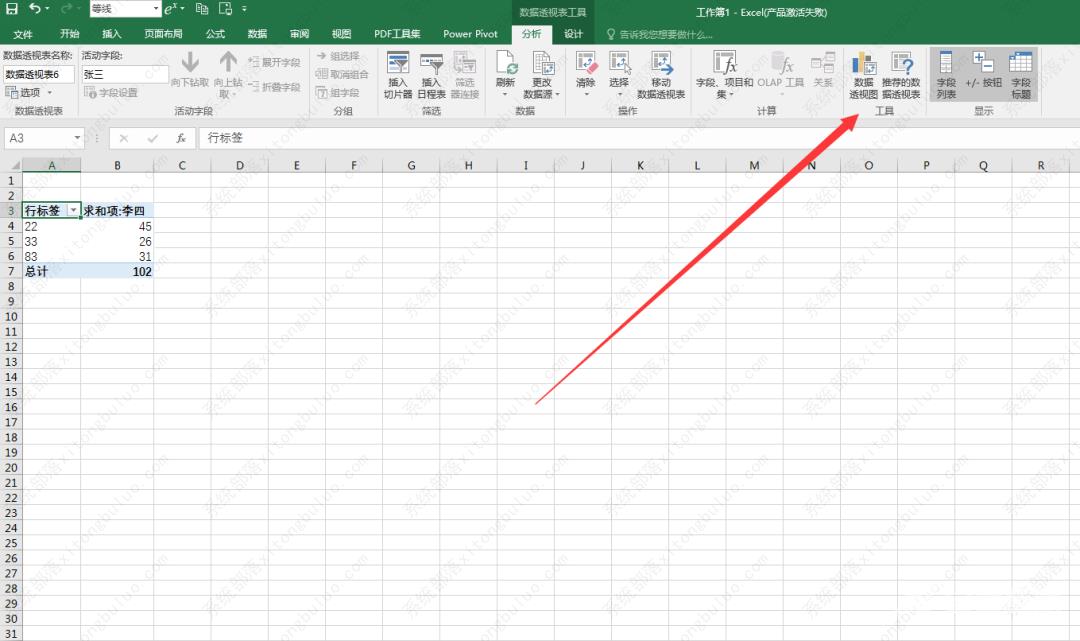This screenshot has width=1080, height=641.
Task: Click the 刷新 refresh icon
Action: coord(506,63)
